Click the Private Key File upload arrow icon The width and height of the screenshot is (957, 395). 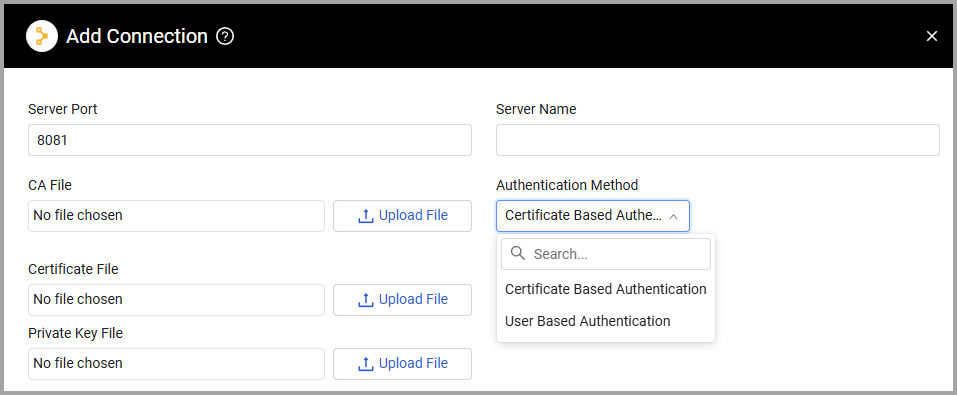(x=365, y=364)
